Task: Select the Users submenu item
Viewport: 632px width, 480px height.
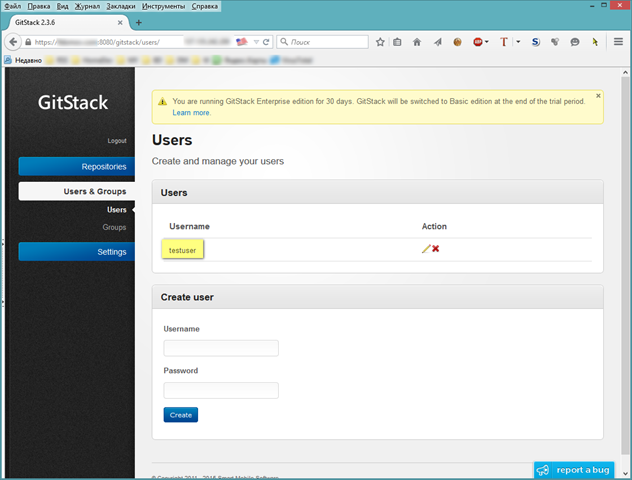Action: (x=116, y=210)
